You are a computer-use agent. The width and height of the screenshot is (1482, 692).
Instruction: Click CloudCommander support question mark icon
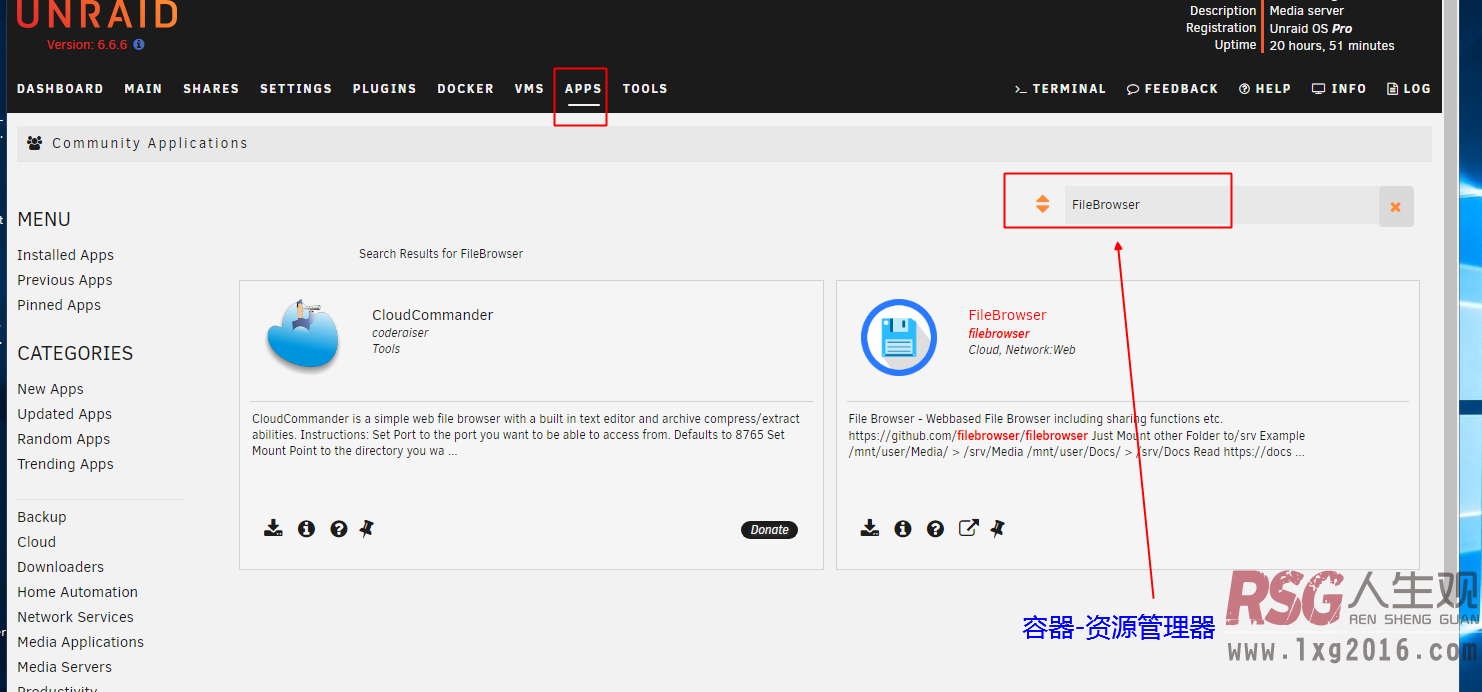[x=339, y=529]
